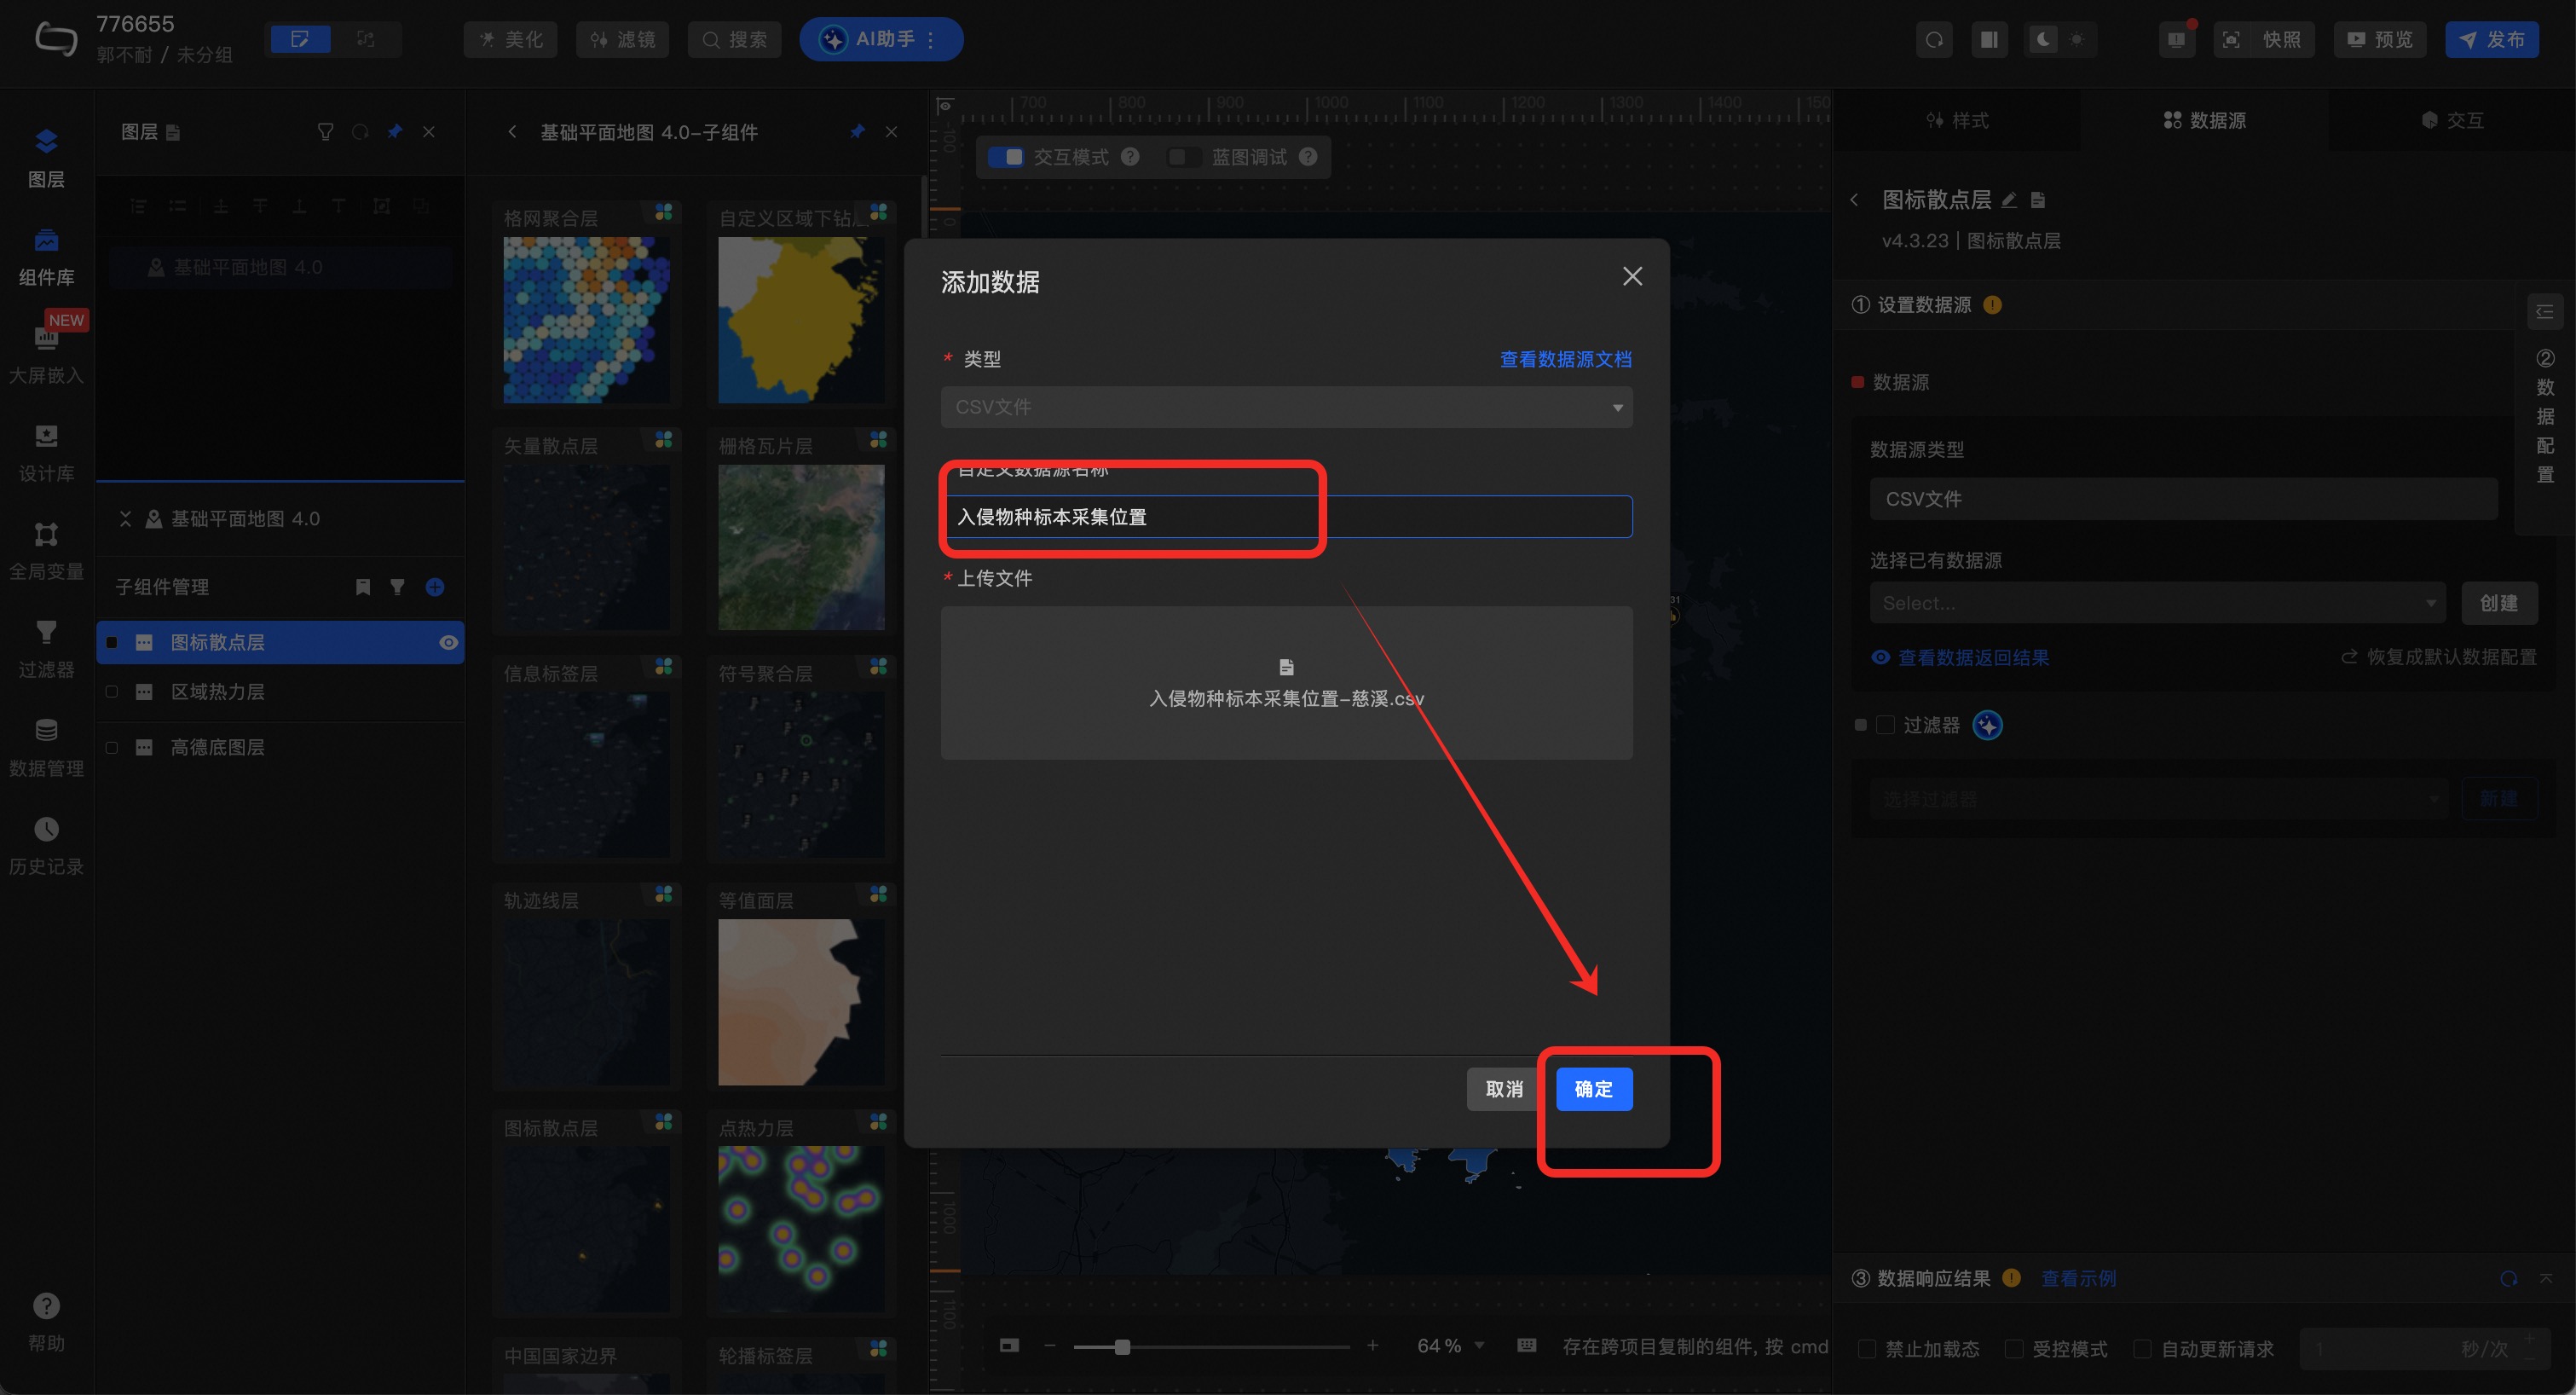
Task: Open the 类型 CSV文件 dropdown
Action: point(1286,407)
